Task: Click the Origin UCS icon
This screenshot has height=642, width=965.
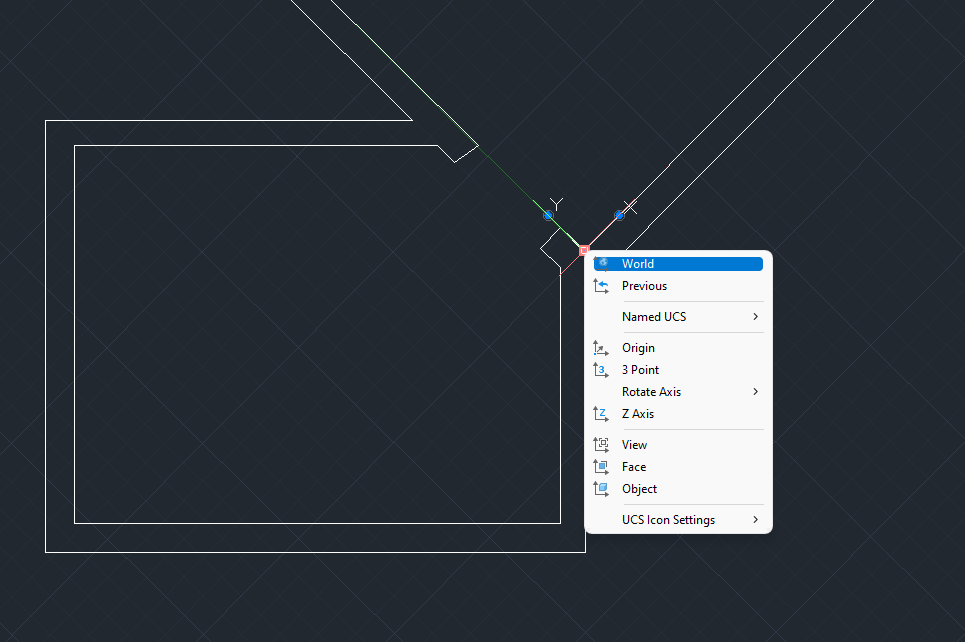Action: 601,348
